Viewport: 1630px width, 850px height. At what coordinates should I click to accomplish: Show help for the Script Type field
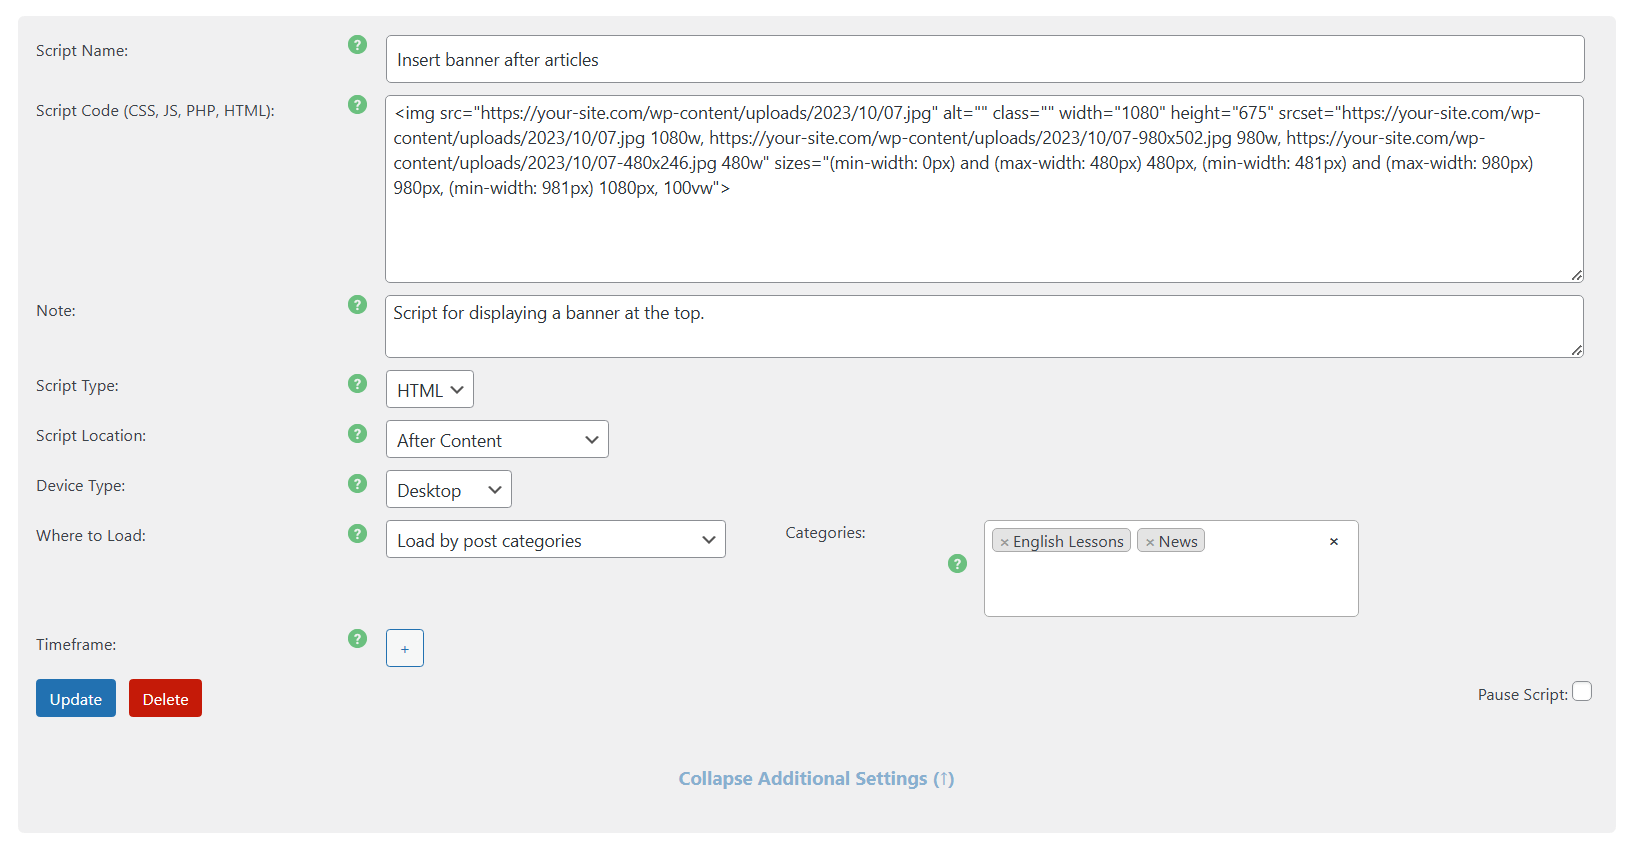coord(357,384)
